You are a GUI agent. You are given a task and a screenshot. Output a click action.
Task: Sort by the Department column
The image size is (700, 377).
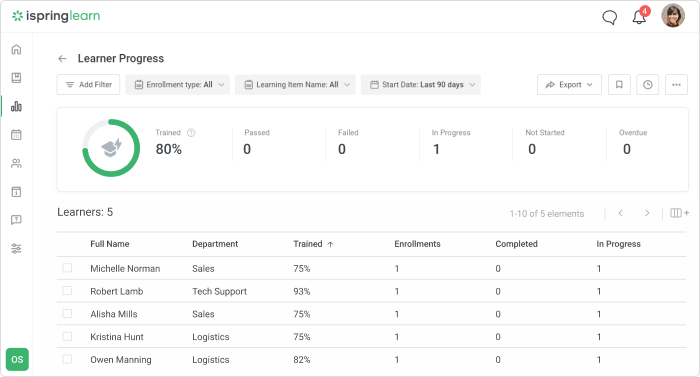point(215,244)
